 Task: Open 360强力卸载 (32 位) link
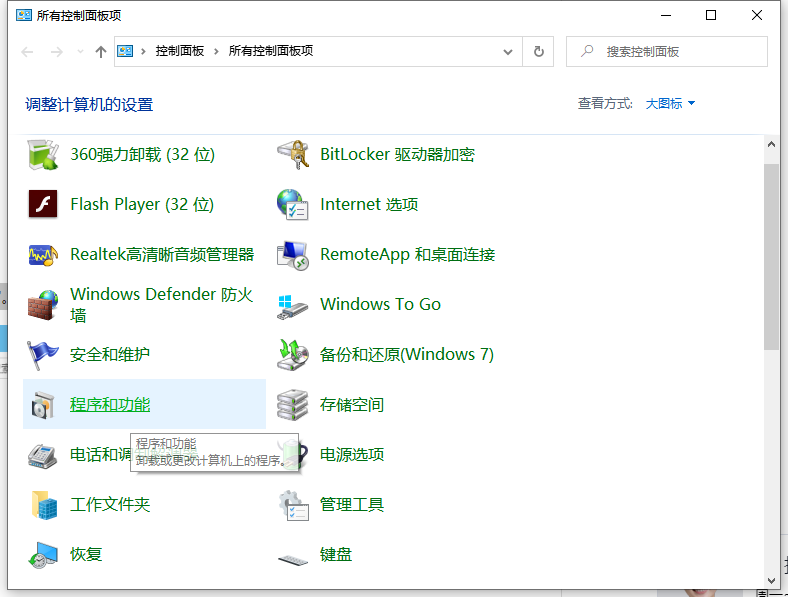point(143,154)
